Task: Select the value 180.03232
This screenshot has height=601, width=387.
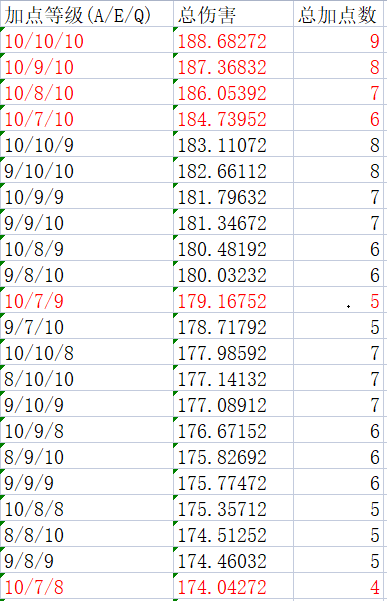Action: [233, 275]
